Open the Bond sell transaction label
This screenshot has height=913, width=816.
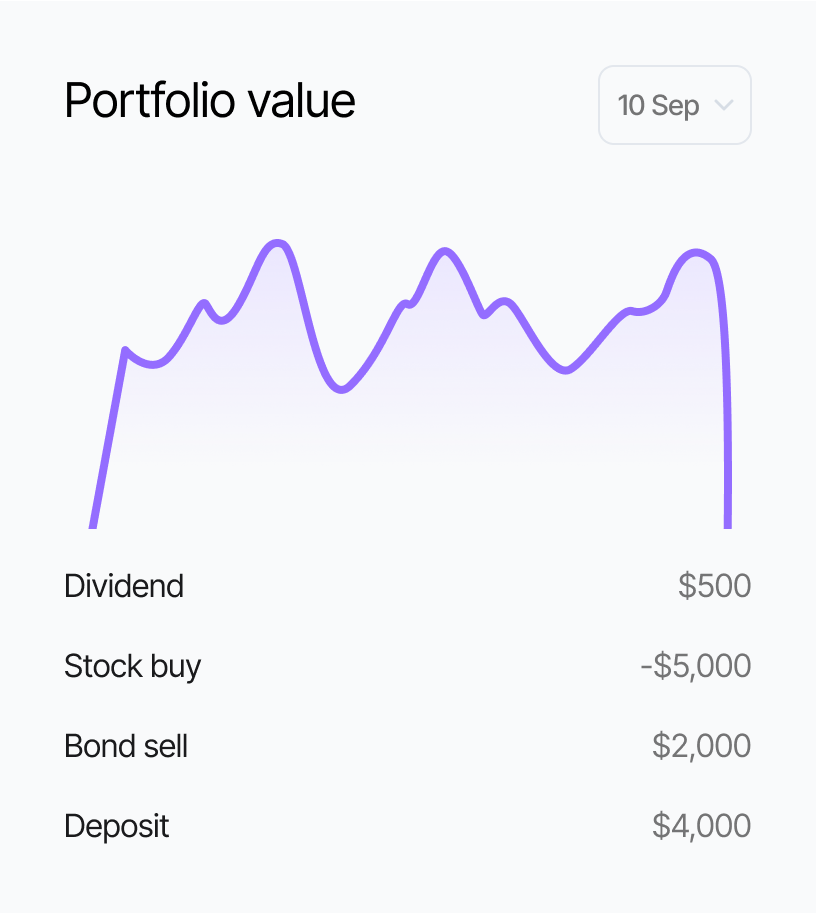coord(126,746)
